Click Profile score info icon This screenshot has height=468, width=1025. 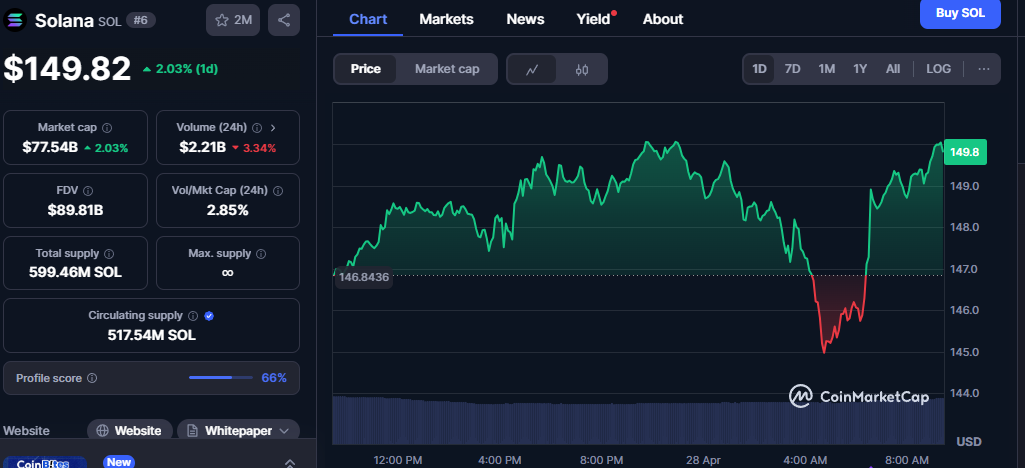coord(92,378)
